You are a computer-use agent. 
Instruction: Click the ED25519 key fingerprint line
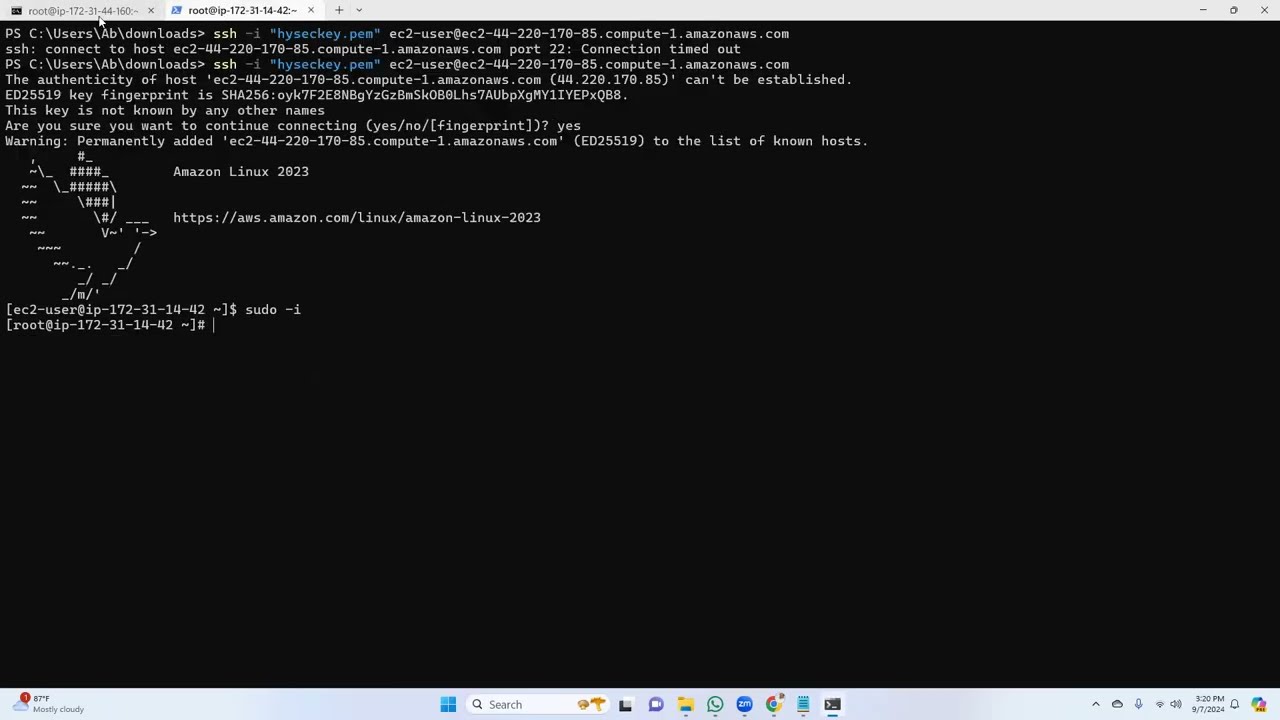[317, 95]
